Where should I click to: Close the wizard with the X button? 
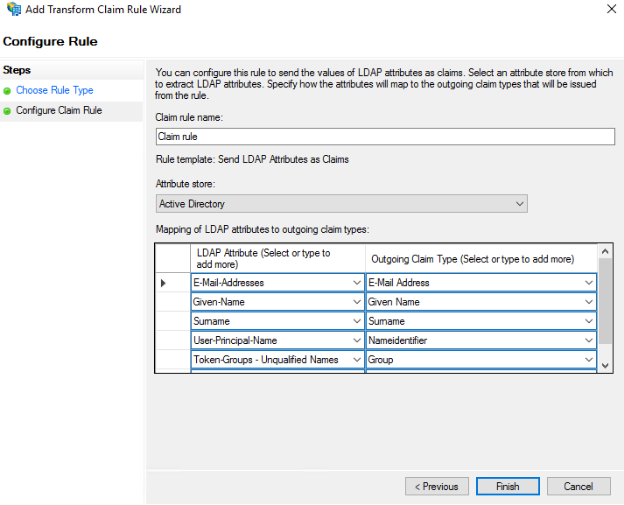[x=611, y=10]
